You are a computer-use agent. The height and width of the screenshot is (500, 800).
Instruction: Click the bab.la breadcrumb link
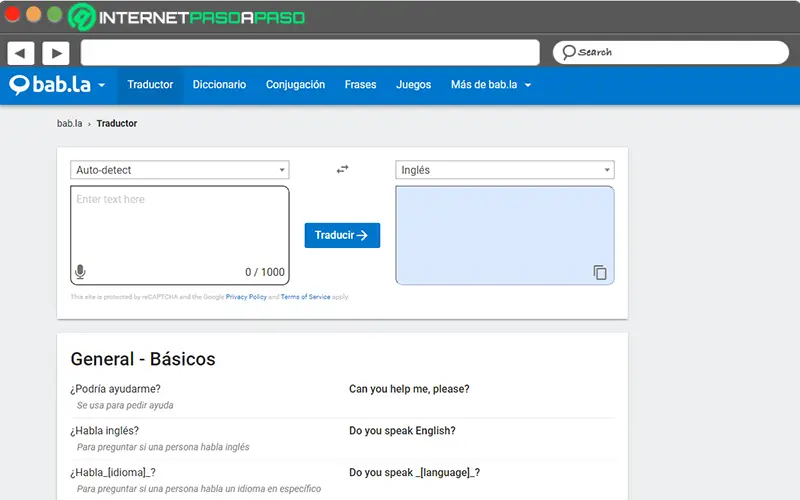[69, 123]
